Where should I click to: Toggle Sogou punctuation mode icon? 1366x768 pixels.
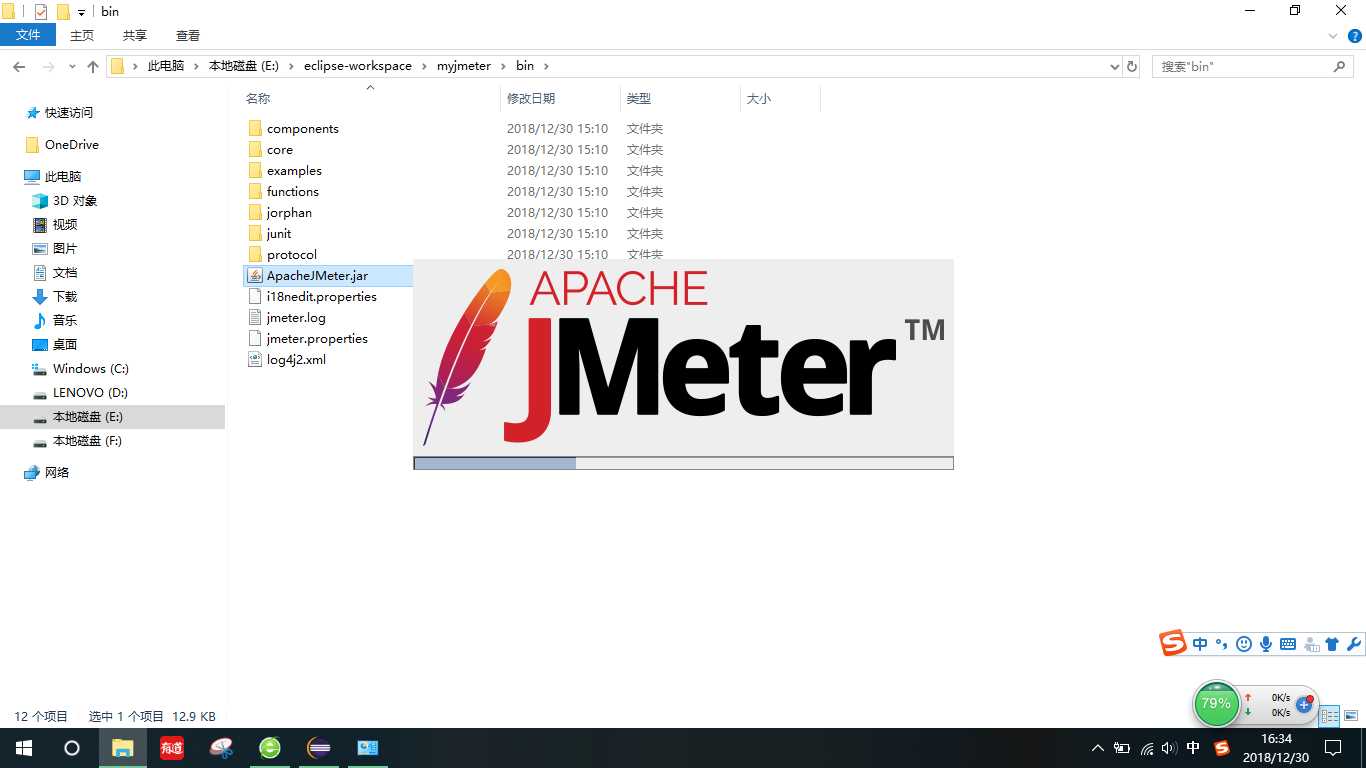(1221, 644)
